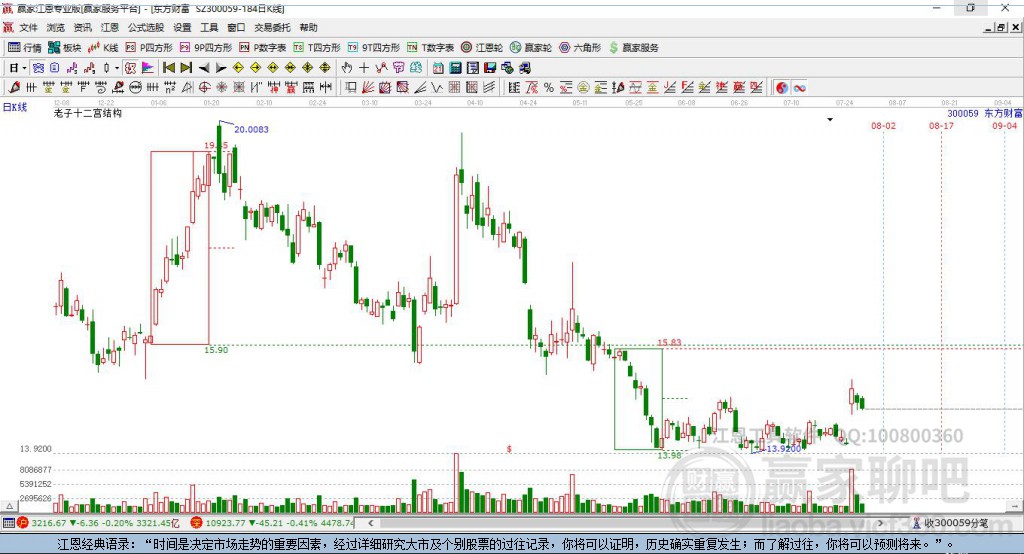Collapse volume panel with up triangle button
The height and width of the screenshot is (554, 1024).
click(9, 506)
